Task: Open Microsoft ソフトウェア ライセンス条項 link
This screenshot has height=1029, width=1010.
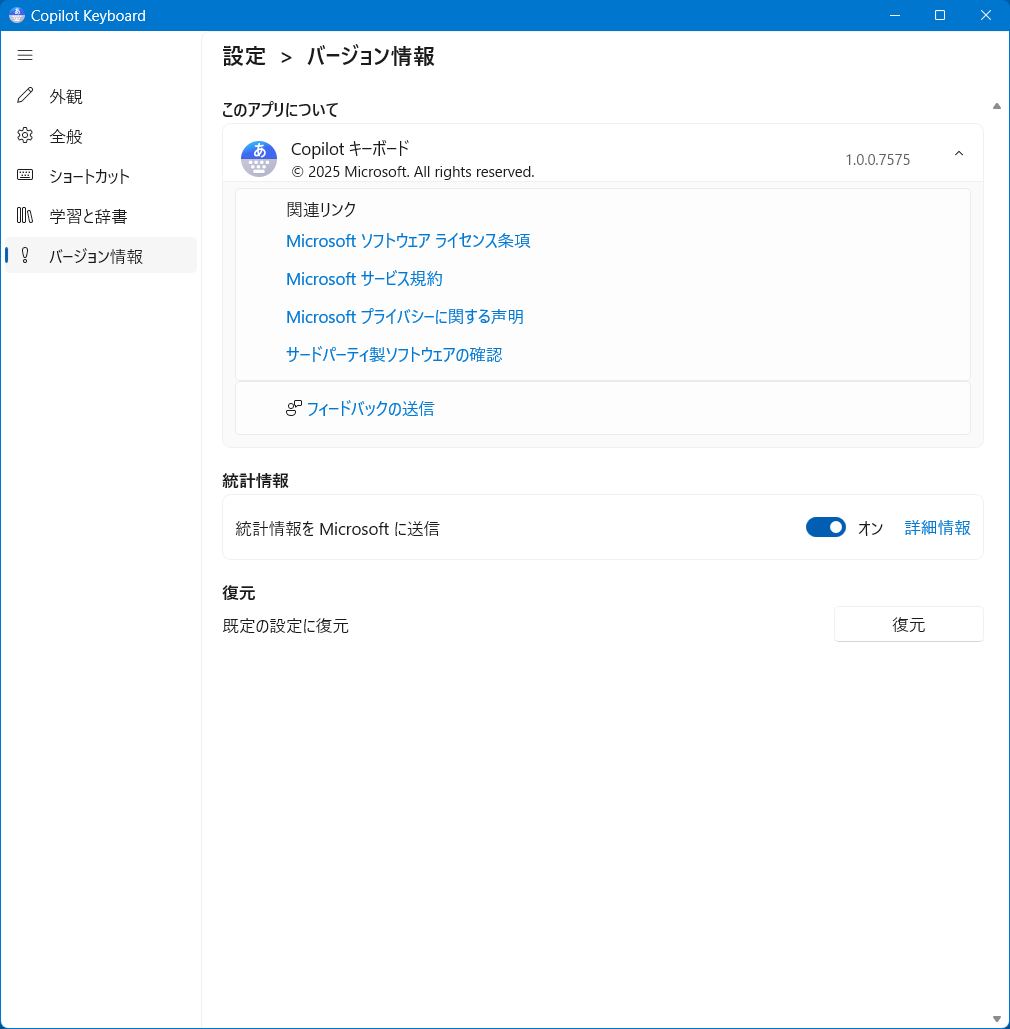Action: point(408,241)
